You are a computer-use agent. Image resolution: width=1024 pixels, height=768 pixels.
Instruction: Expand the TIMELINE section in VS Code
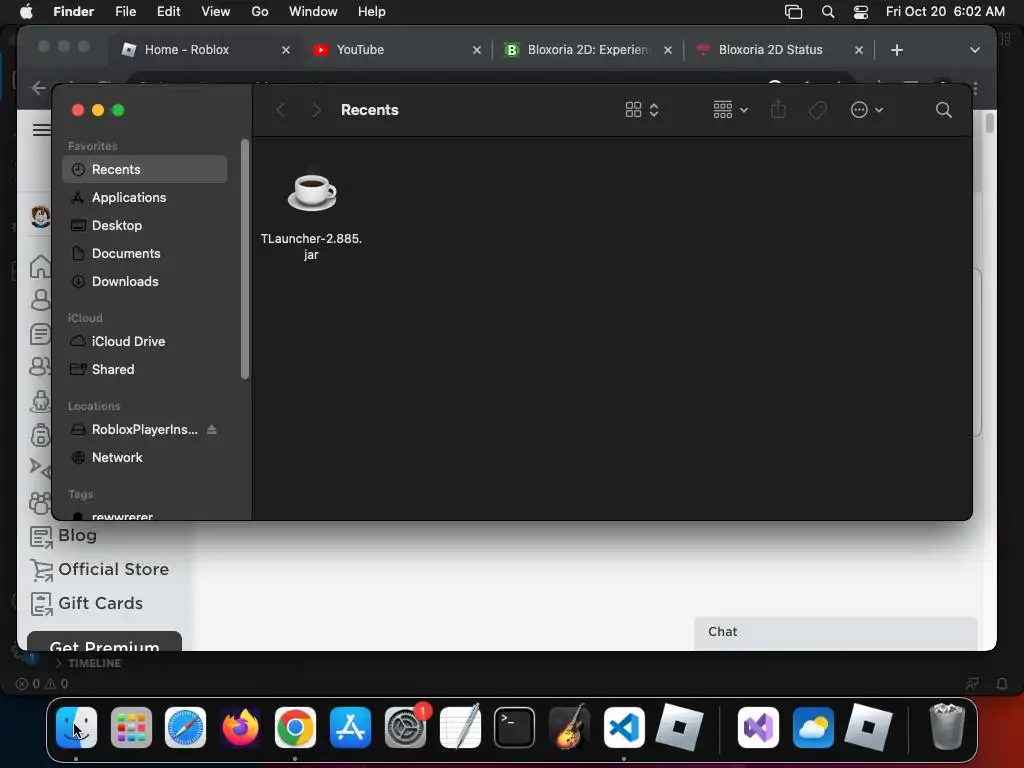click(88, 663)
